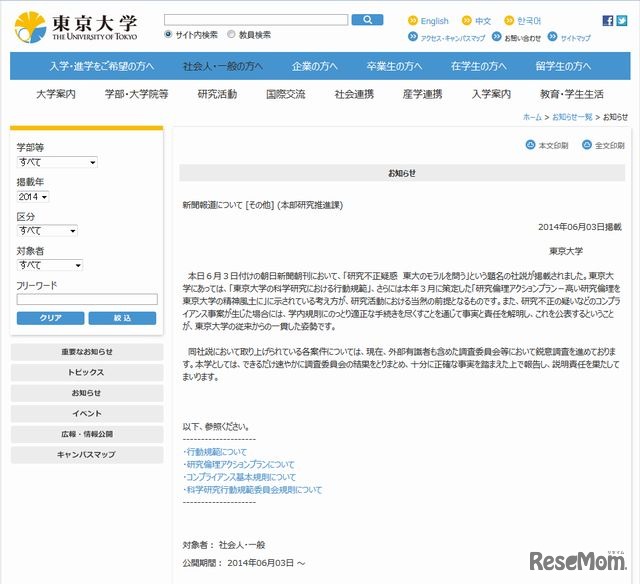Open キャンパスマップ sidebar item
The height and width of the screenshot is (584, 640).
[x=87, y=455]
